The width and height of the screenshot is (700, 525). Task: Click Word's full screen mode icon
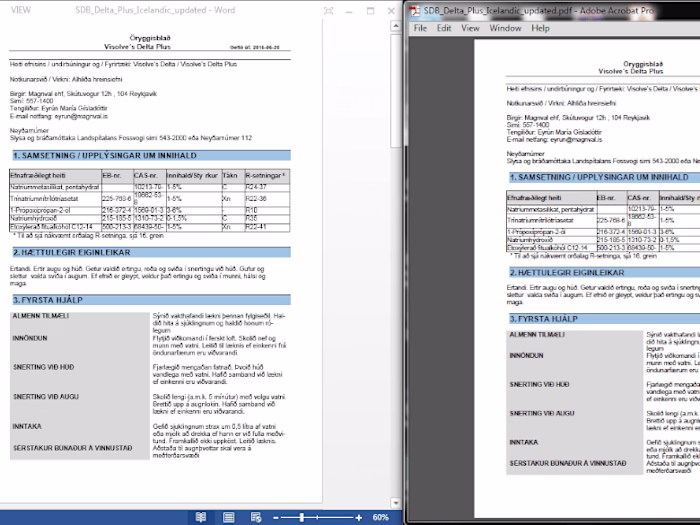[328, 11]
